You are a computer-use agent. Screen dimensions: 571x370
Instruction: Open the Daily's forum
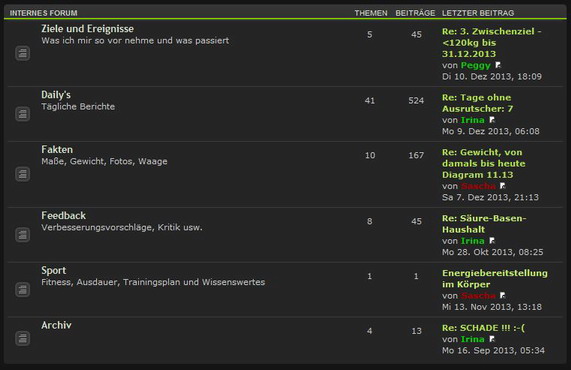(x=56, y=95)
